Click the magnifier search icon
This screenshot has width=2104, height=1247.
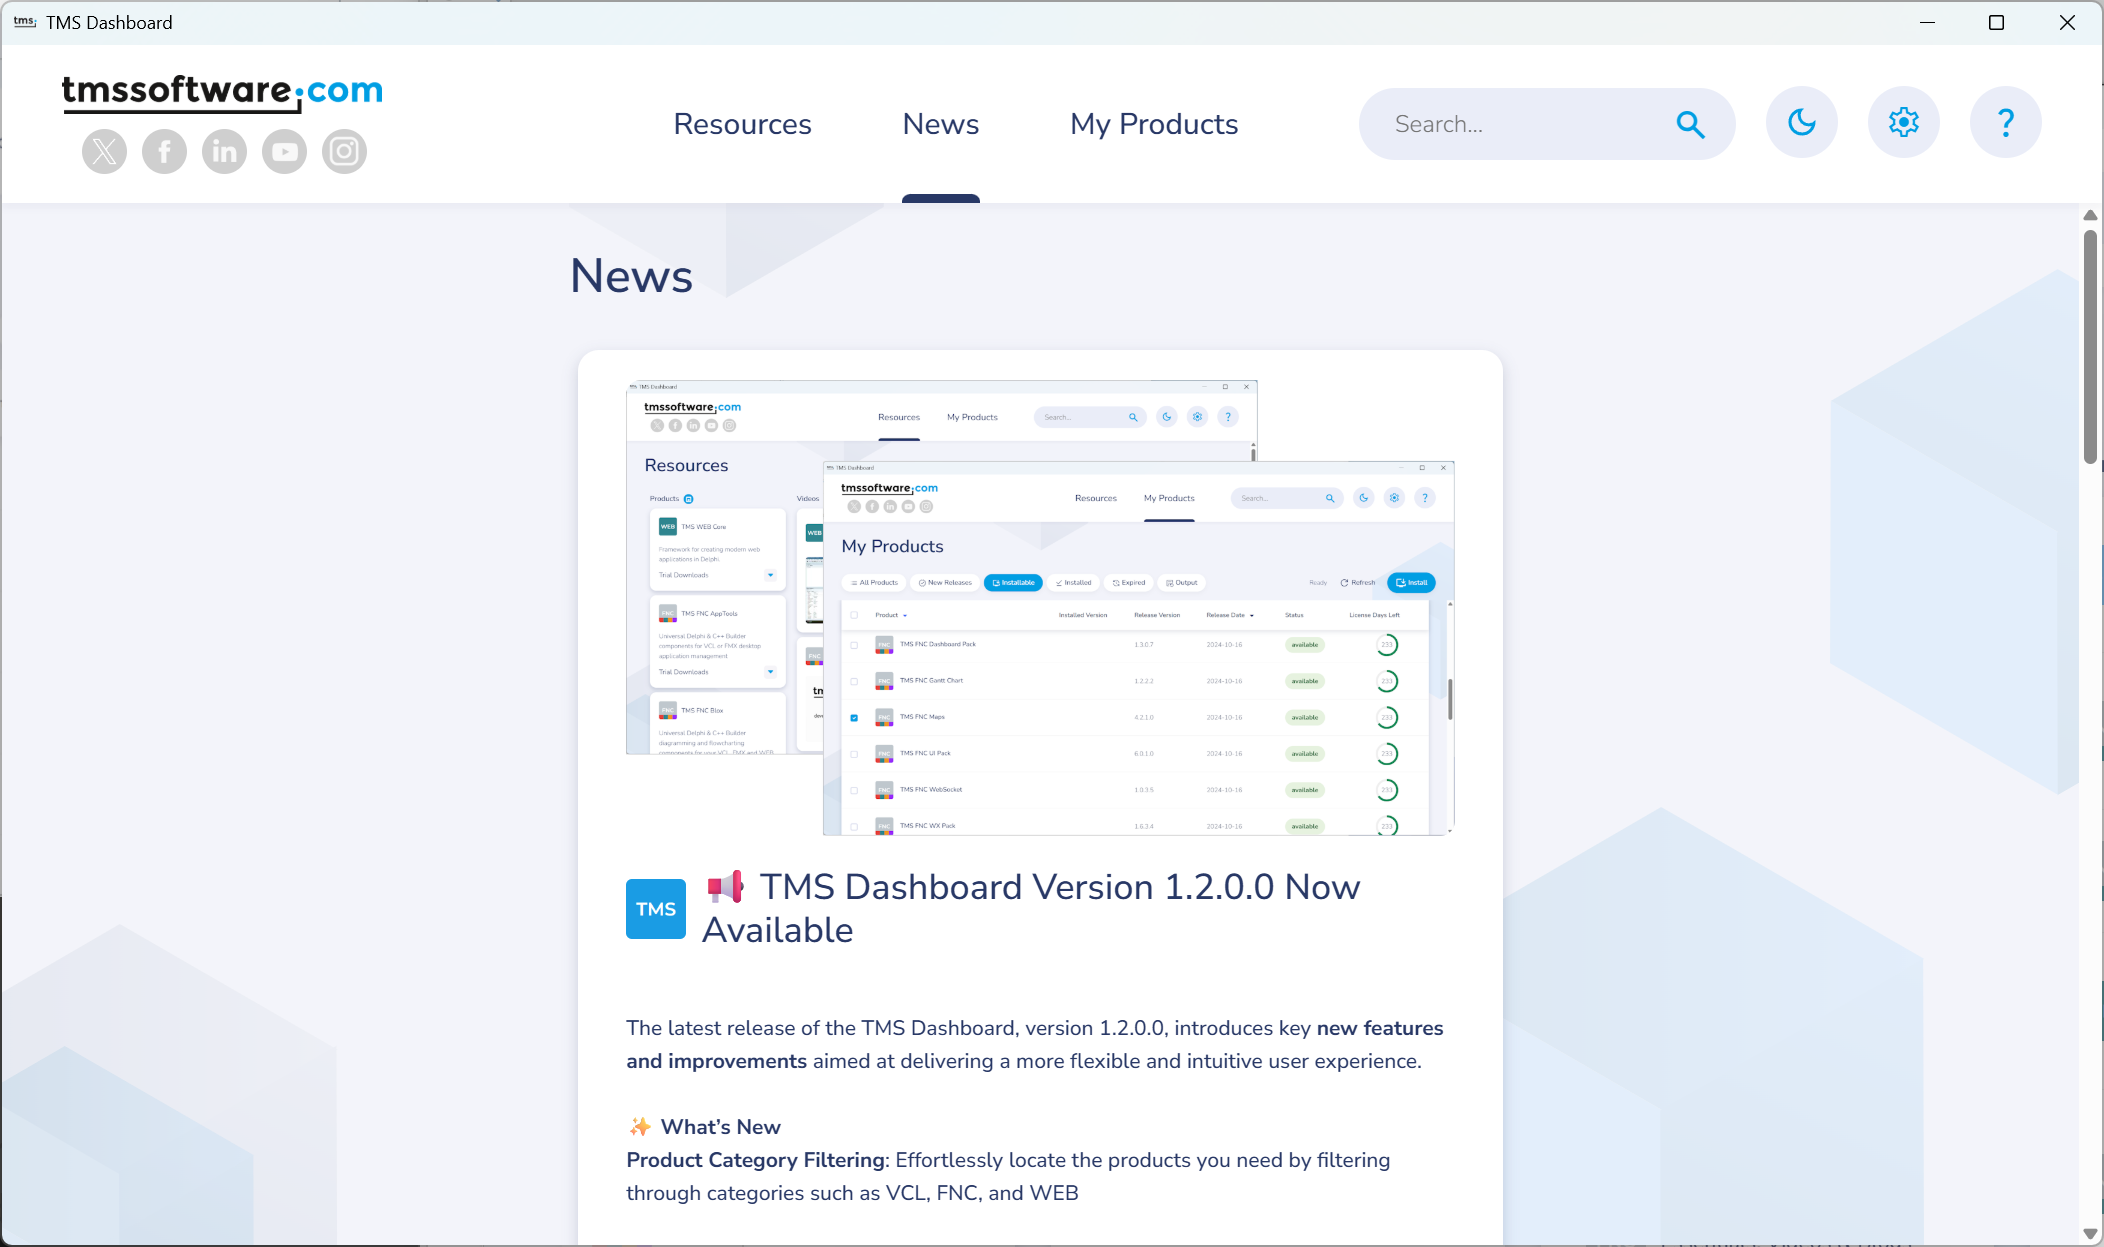point(1690,124)
